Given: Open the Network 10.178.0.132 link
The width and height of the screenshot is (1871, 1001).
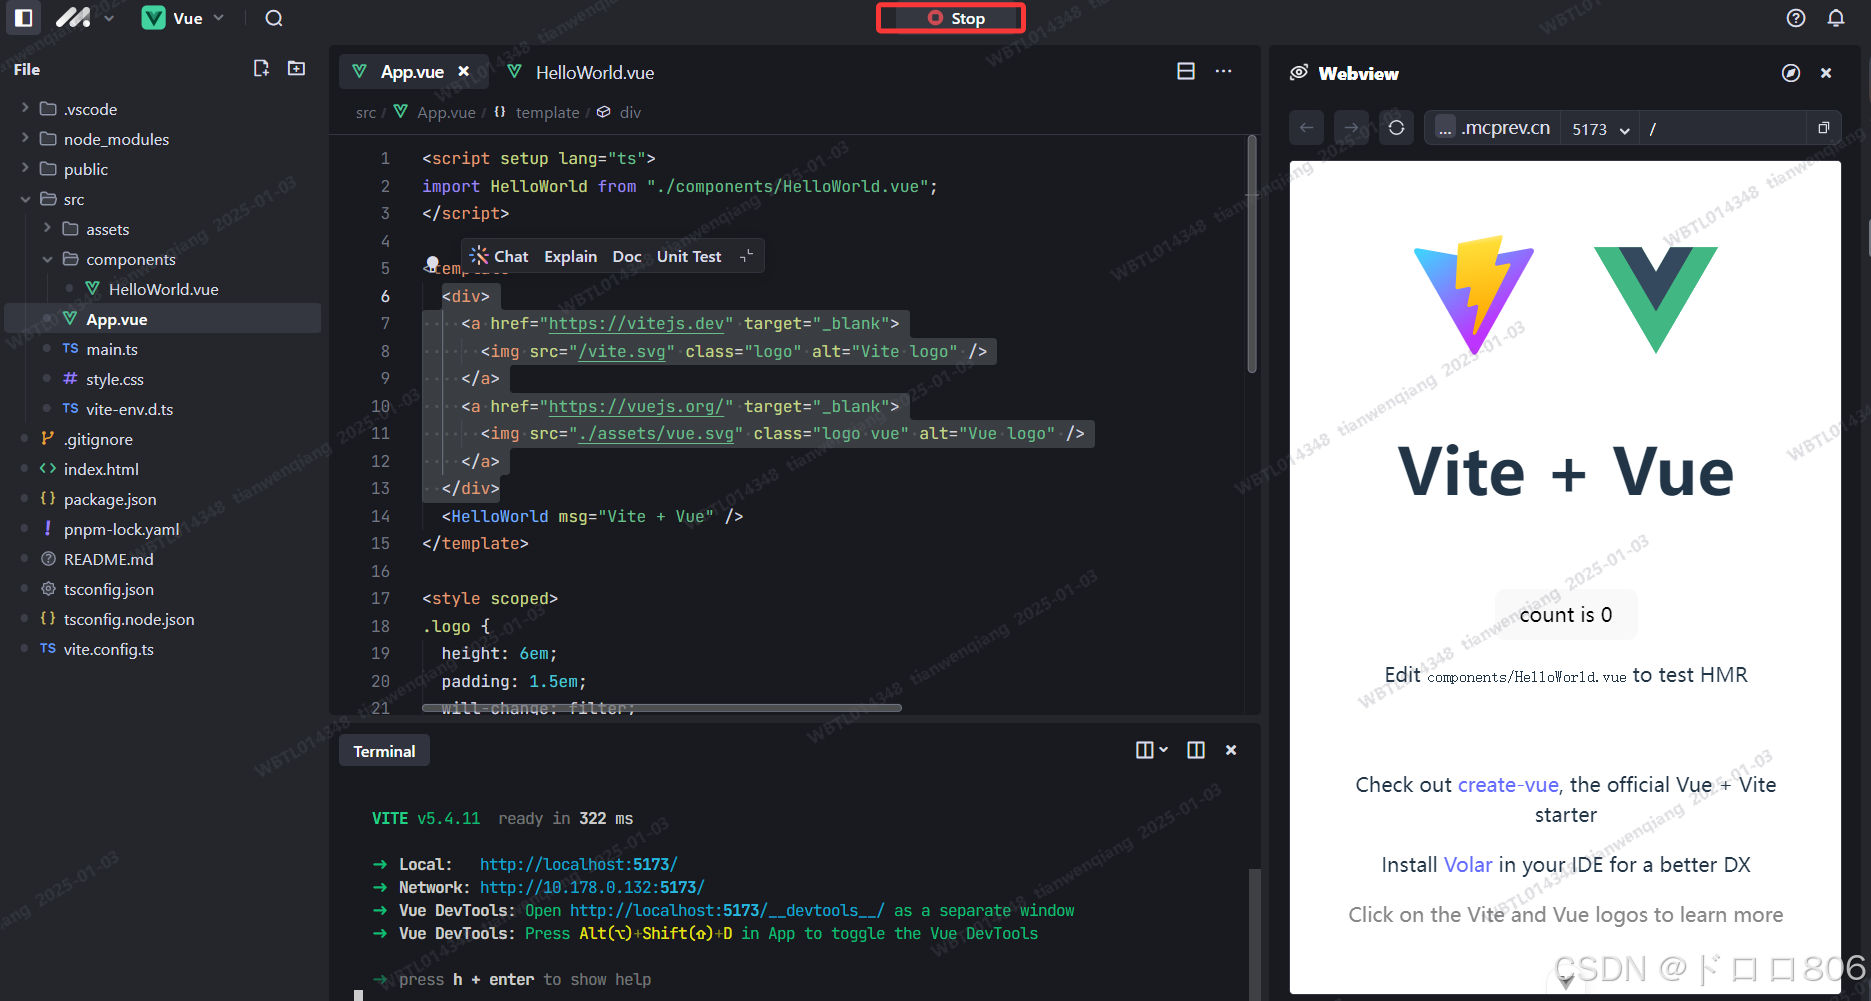Looking at the screenshot, I should pos(592,887).
